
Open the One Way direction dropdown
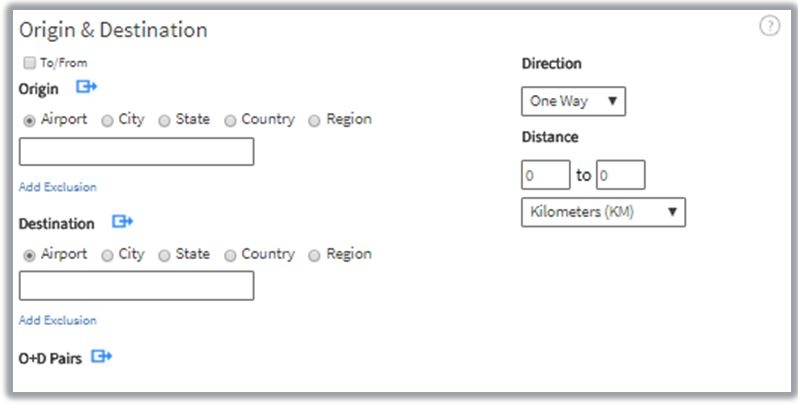coord(573,101)
